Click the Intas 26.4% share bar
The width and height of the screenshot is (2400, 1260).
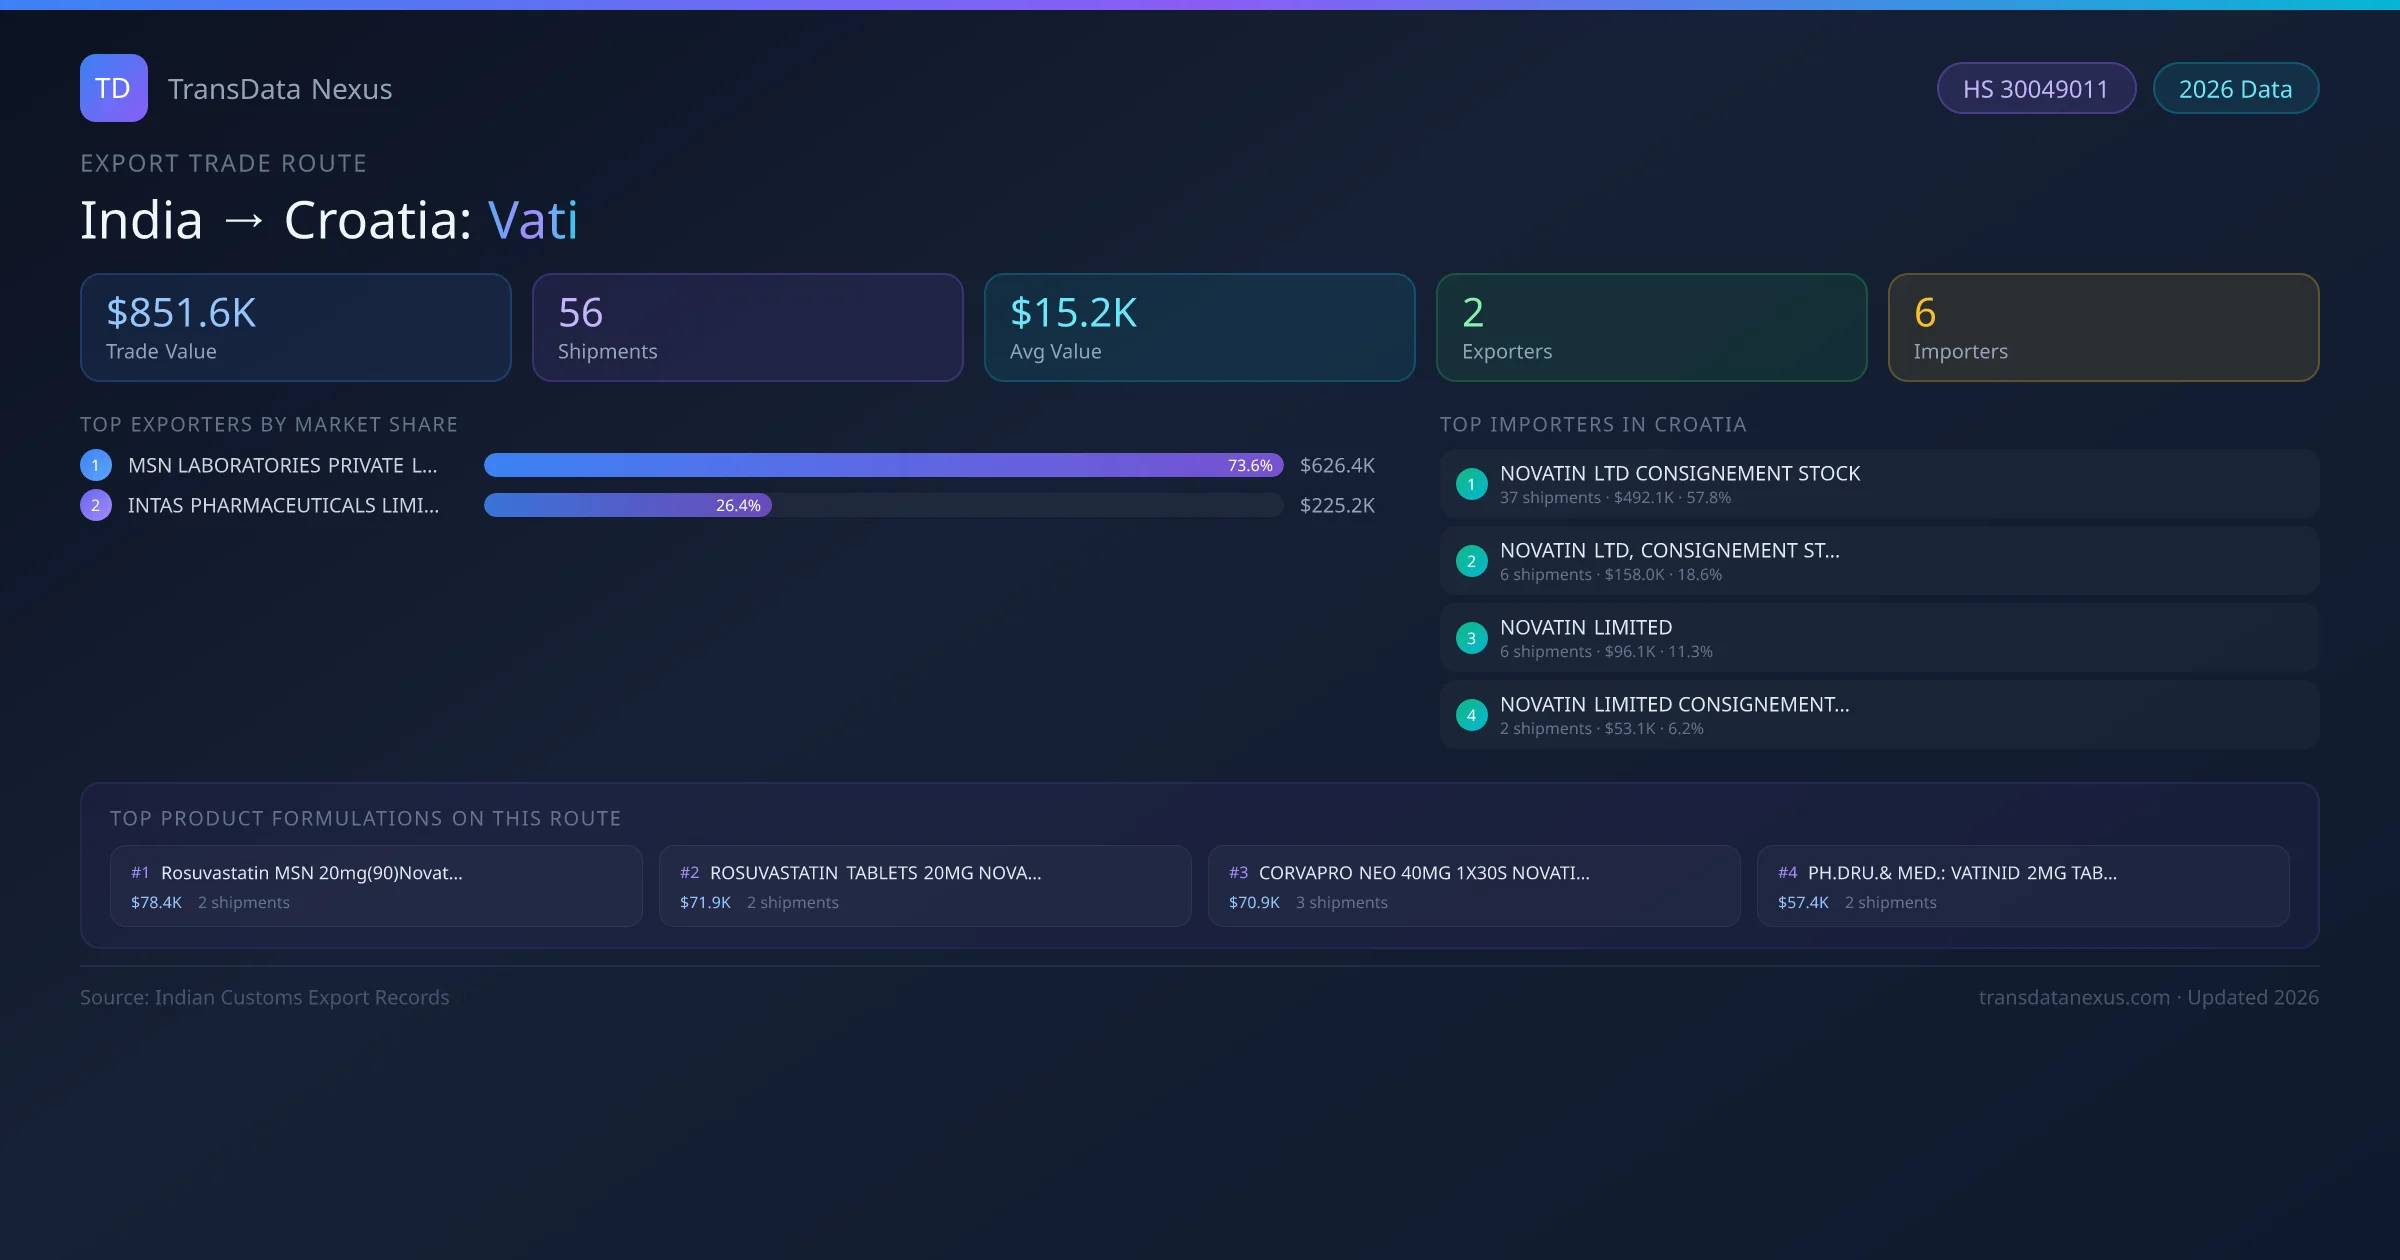point(627,505)
